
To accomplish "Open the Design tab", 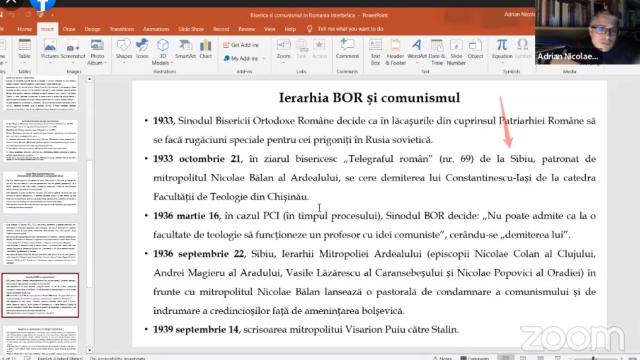I will point(92,29).
